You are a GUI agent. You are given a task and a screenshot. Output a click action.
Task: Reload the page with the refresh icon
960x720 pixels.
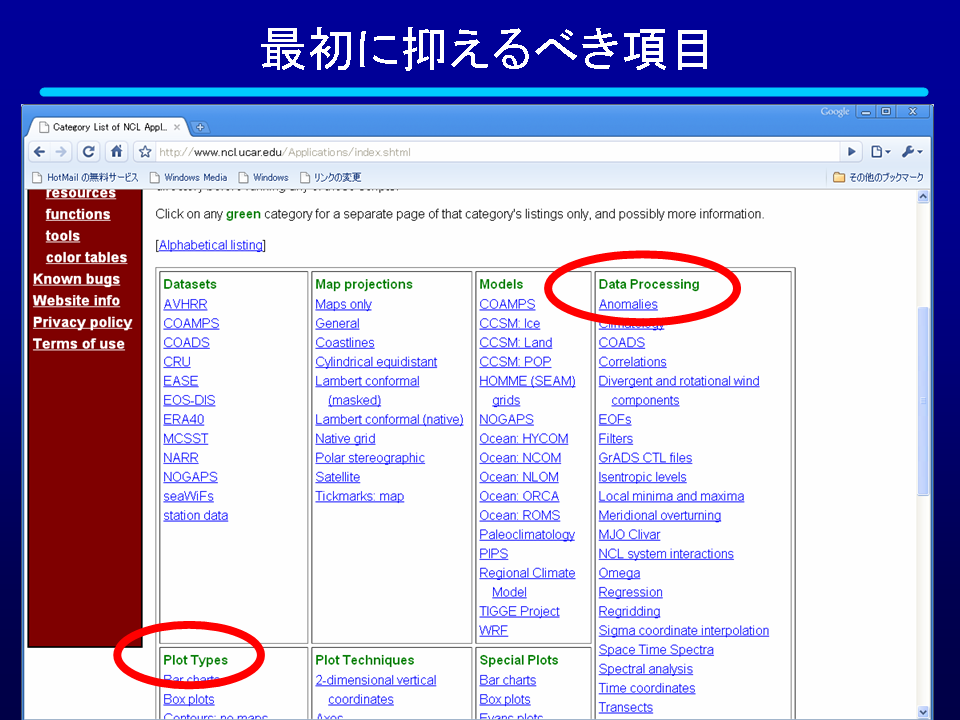89,152
